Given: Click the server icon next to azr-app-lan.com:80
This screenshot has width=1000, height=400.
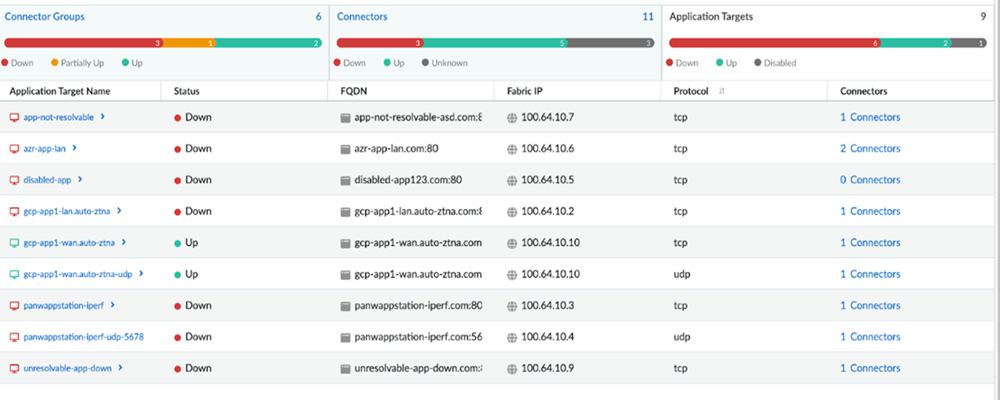Looking at the screenshot, I should tap(346, 148).
